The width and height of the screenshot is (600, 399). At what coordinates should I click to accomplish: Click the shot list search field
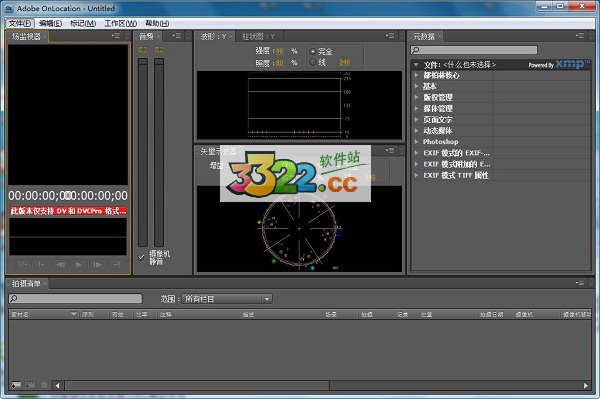(75, 298)
